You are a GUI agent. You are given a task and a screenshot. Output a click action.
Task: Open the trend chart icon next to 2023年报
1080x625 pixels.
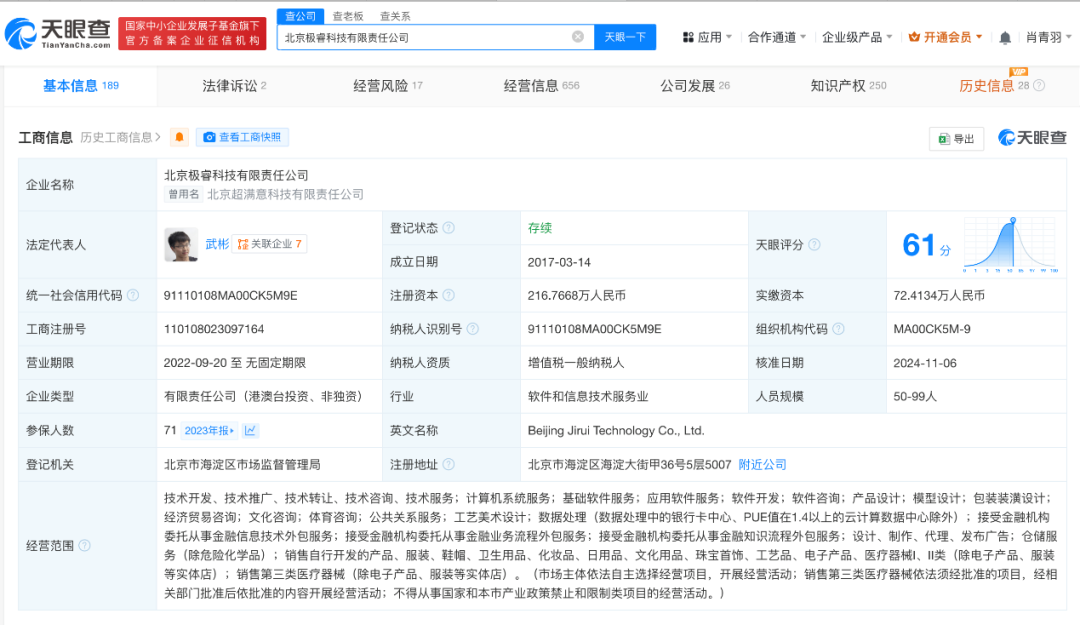pyautogui.click(x=250, y=431)
